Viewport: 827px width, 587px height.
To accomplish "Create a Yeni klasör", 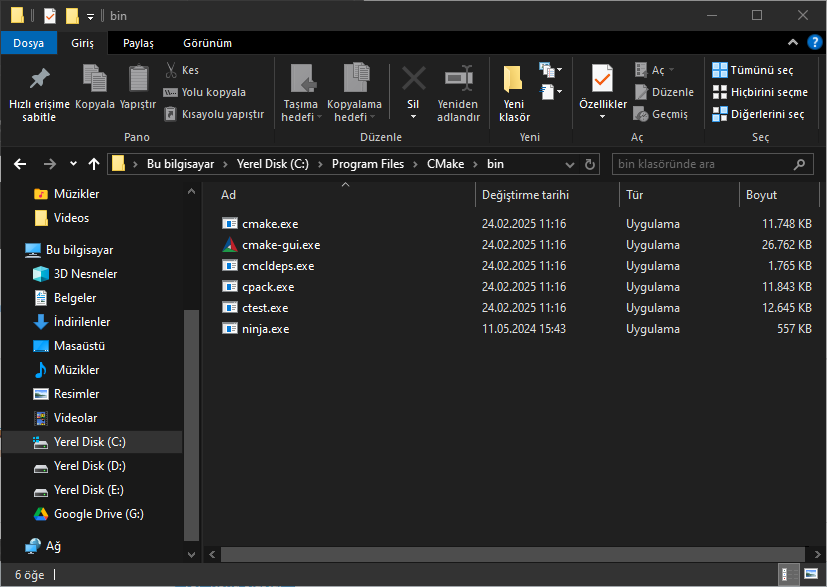I will point(514,94).
